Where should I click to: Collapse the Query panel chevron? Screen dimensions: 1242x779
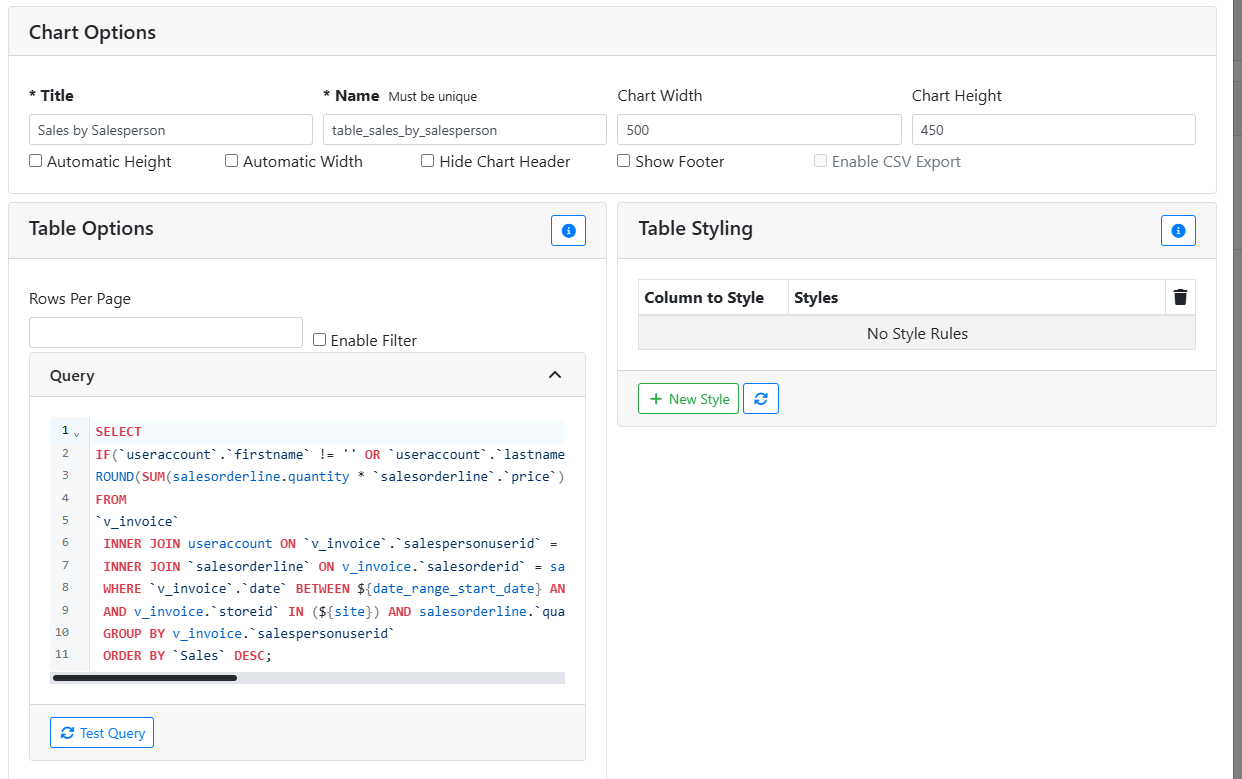click(x=555, y=375)
